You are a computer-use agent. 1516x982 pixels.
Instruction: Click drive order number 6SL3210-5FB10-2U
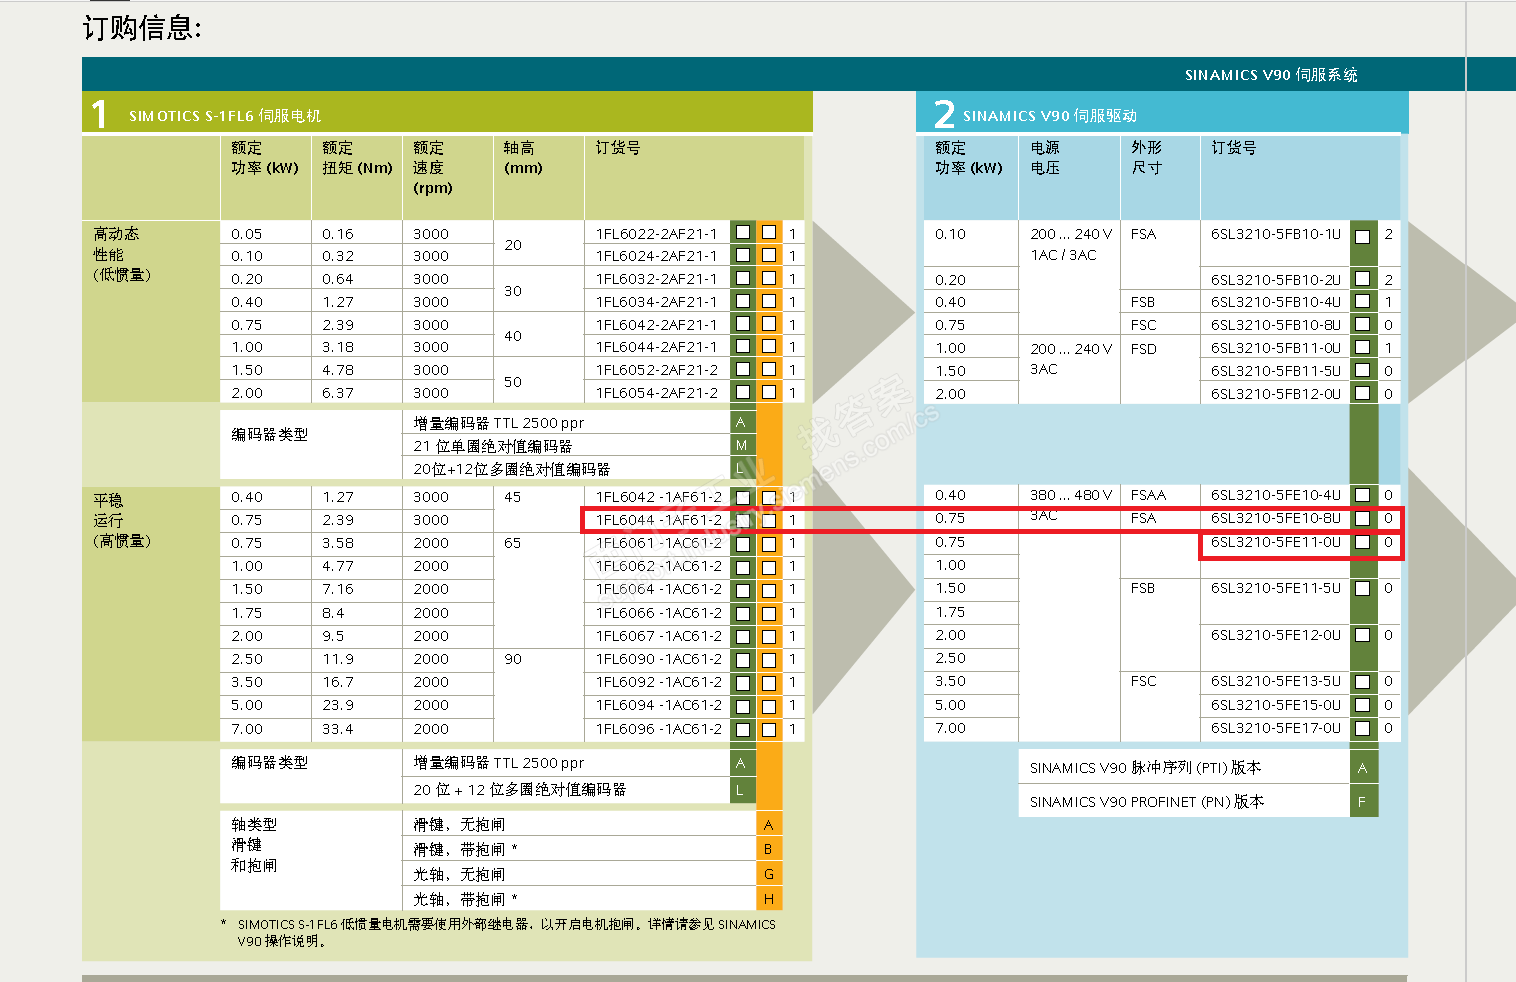tap(1276, 280)
